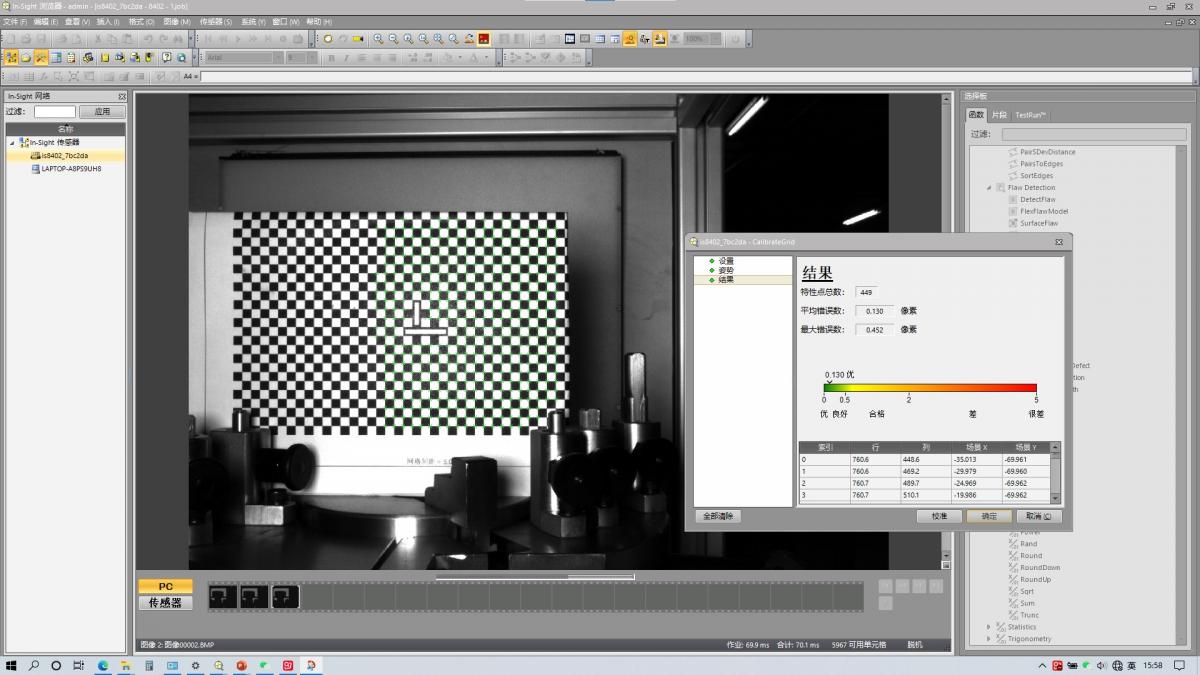Open the Windows Start menu

point(12,665)
